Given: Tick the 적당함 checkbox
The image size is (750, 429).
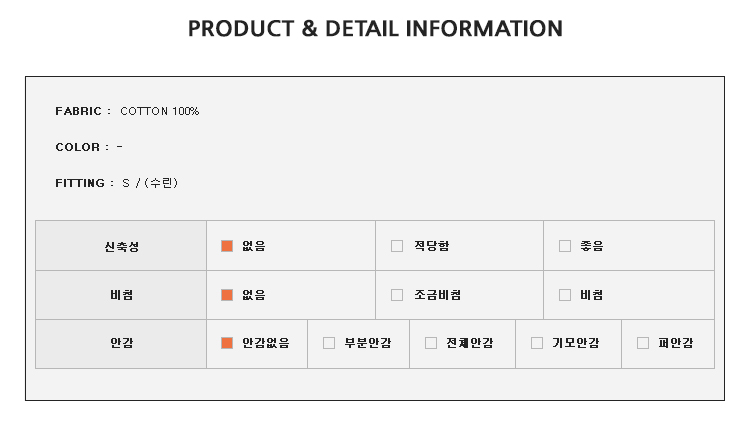Looking at the screenshot, I should (397, 246).
